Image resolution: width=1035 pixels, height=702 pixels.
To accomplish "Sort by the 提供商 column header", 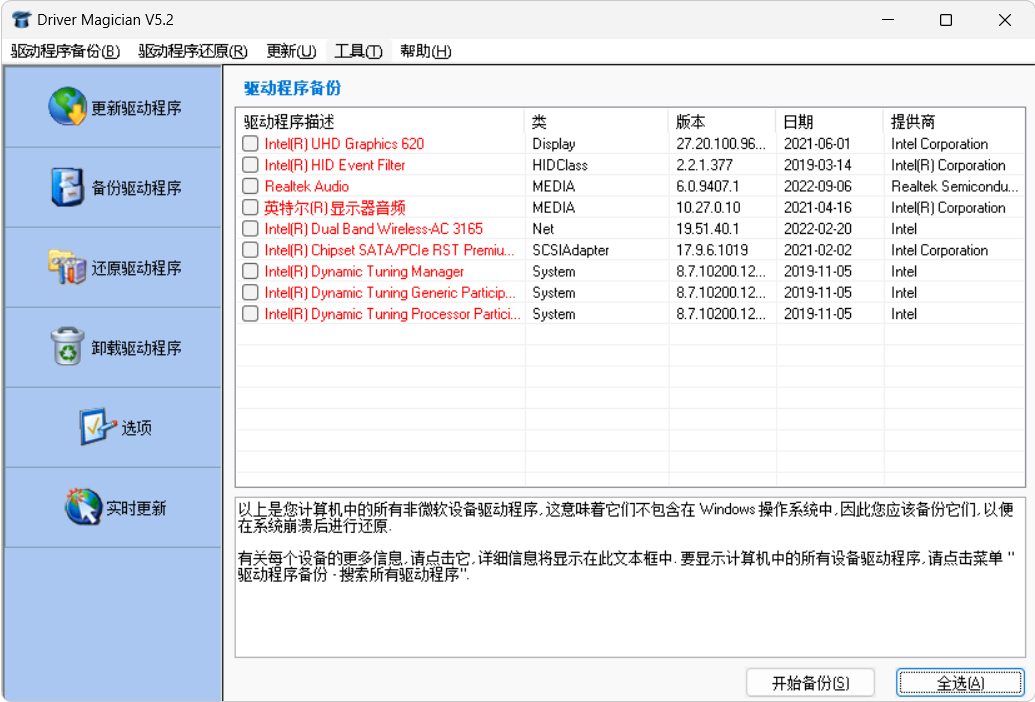I will coord(954,121).
